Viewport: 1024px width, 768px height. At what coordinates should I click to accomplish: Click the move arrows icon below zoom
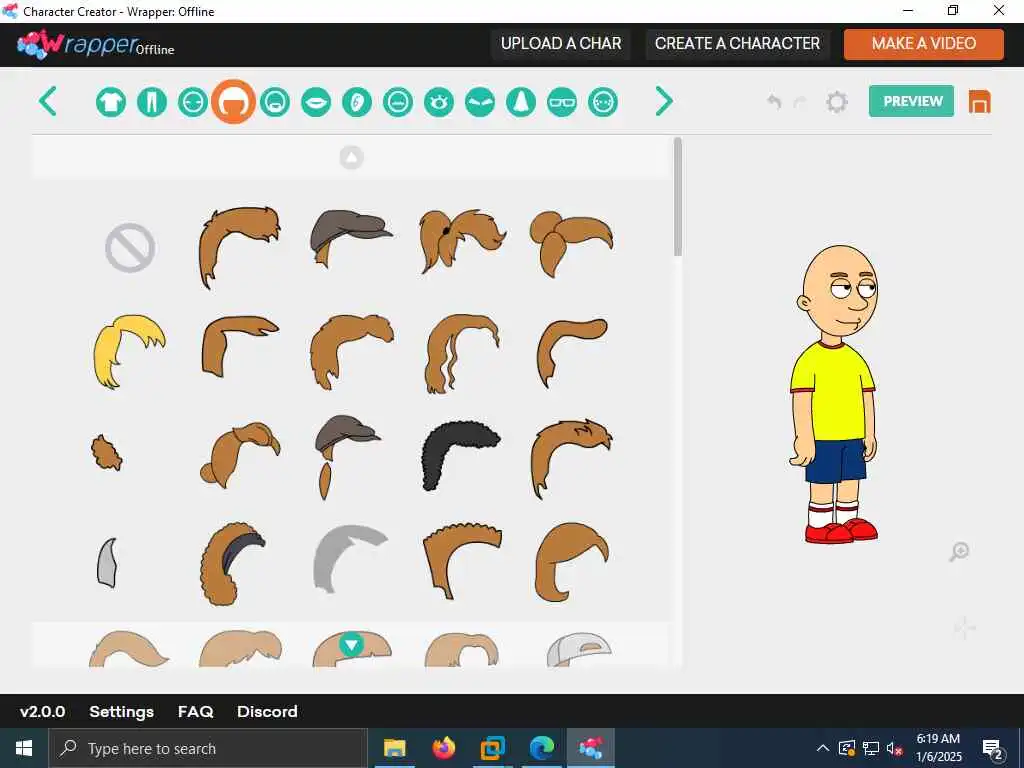pyautogui.click(x=964, y=628)
